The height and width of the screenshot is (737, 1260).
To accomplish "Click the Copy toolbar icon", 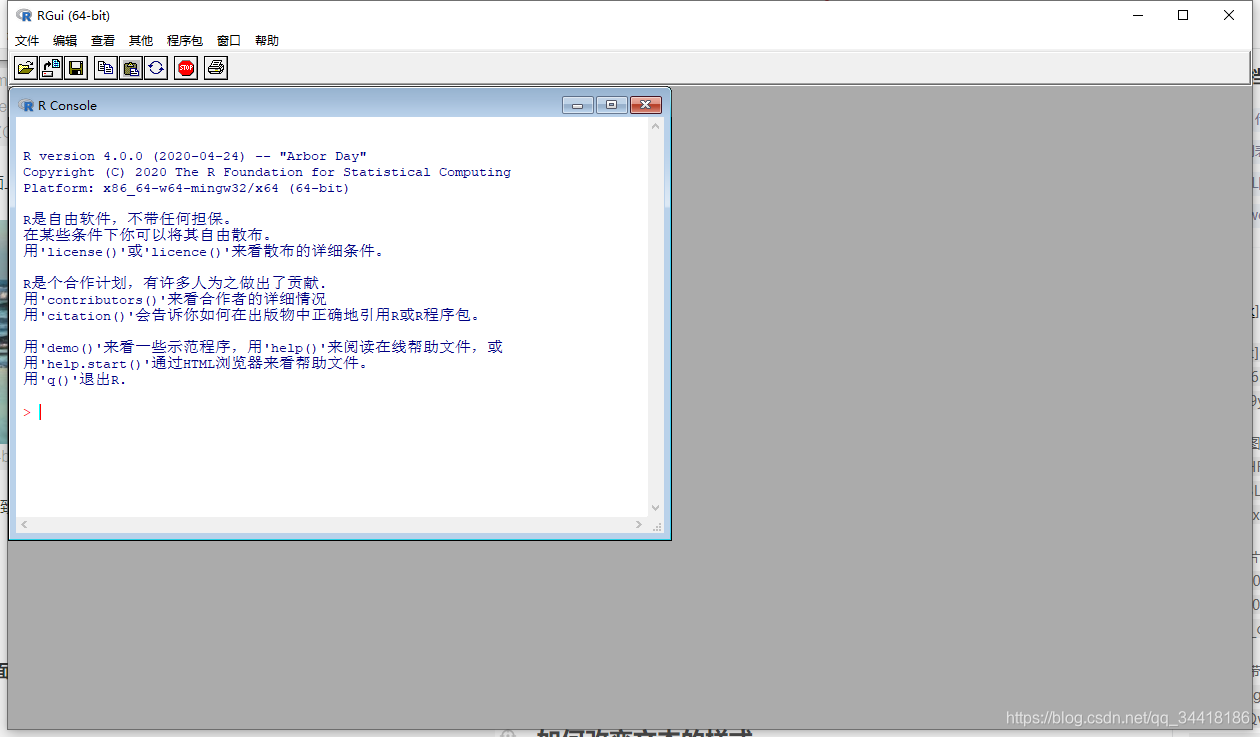I will pos(105,68).
